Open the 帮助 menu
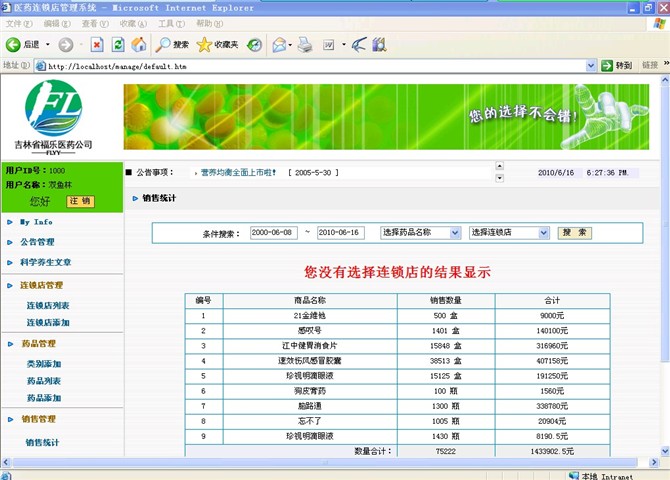Image resolution: width=670 pixels, height=480 pixels. pos(209,24)
